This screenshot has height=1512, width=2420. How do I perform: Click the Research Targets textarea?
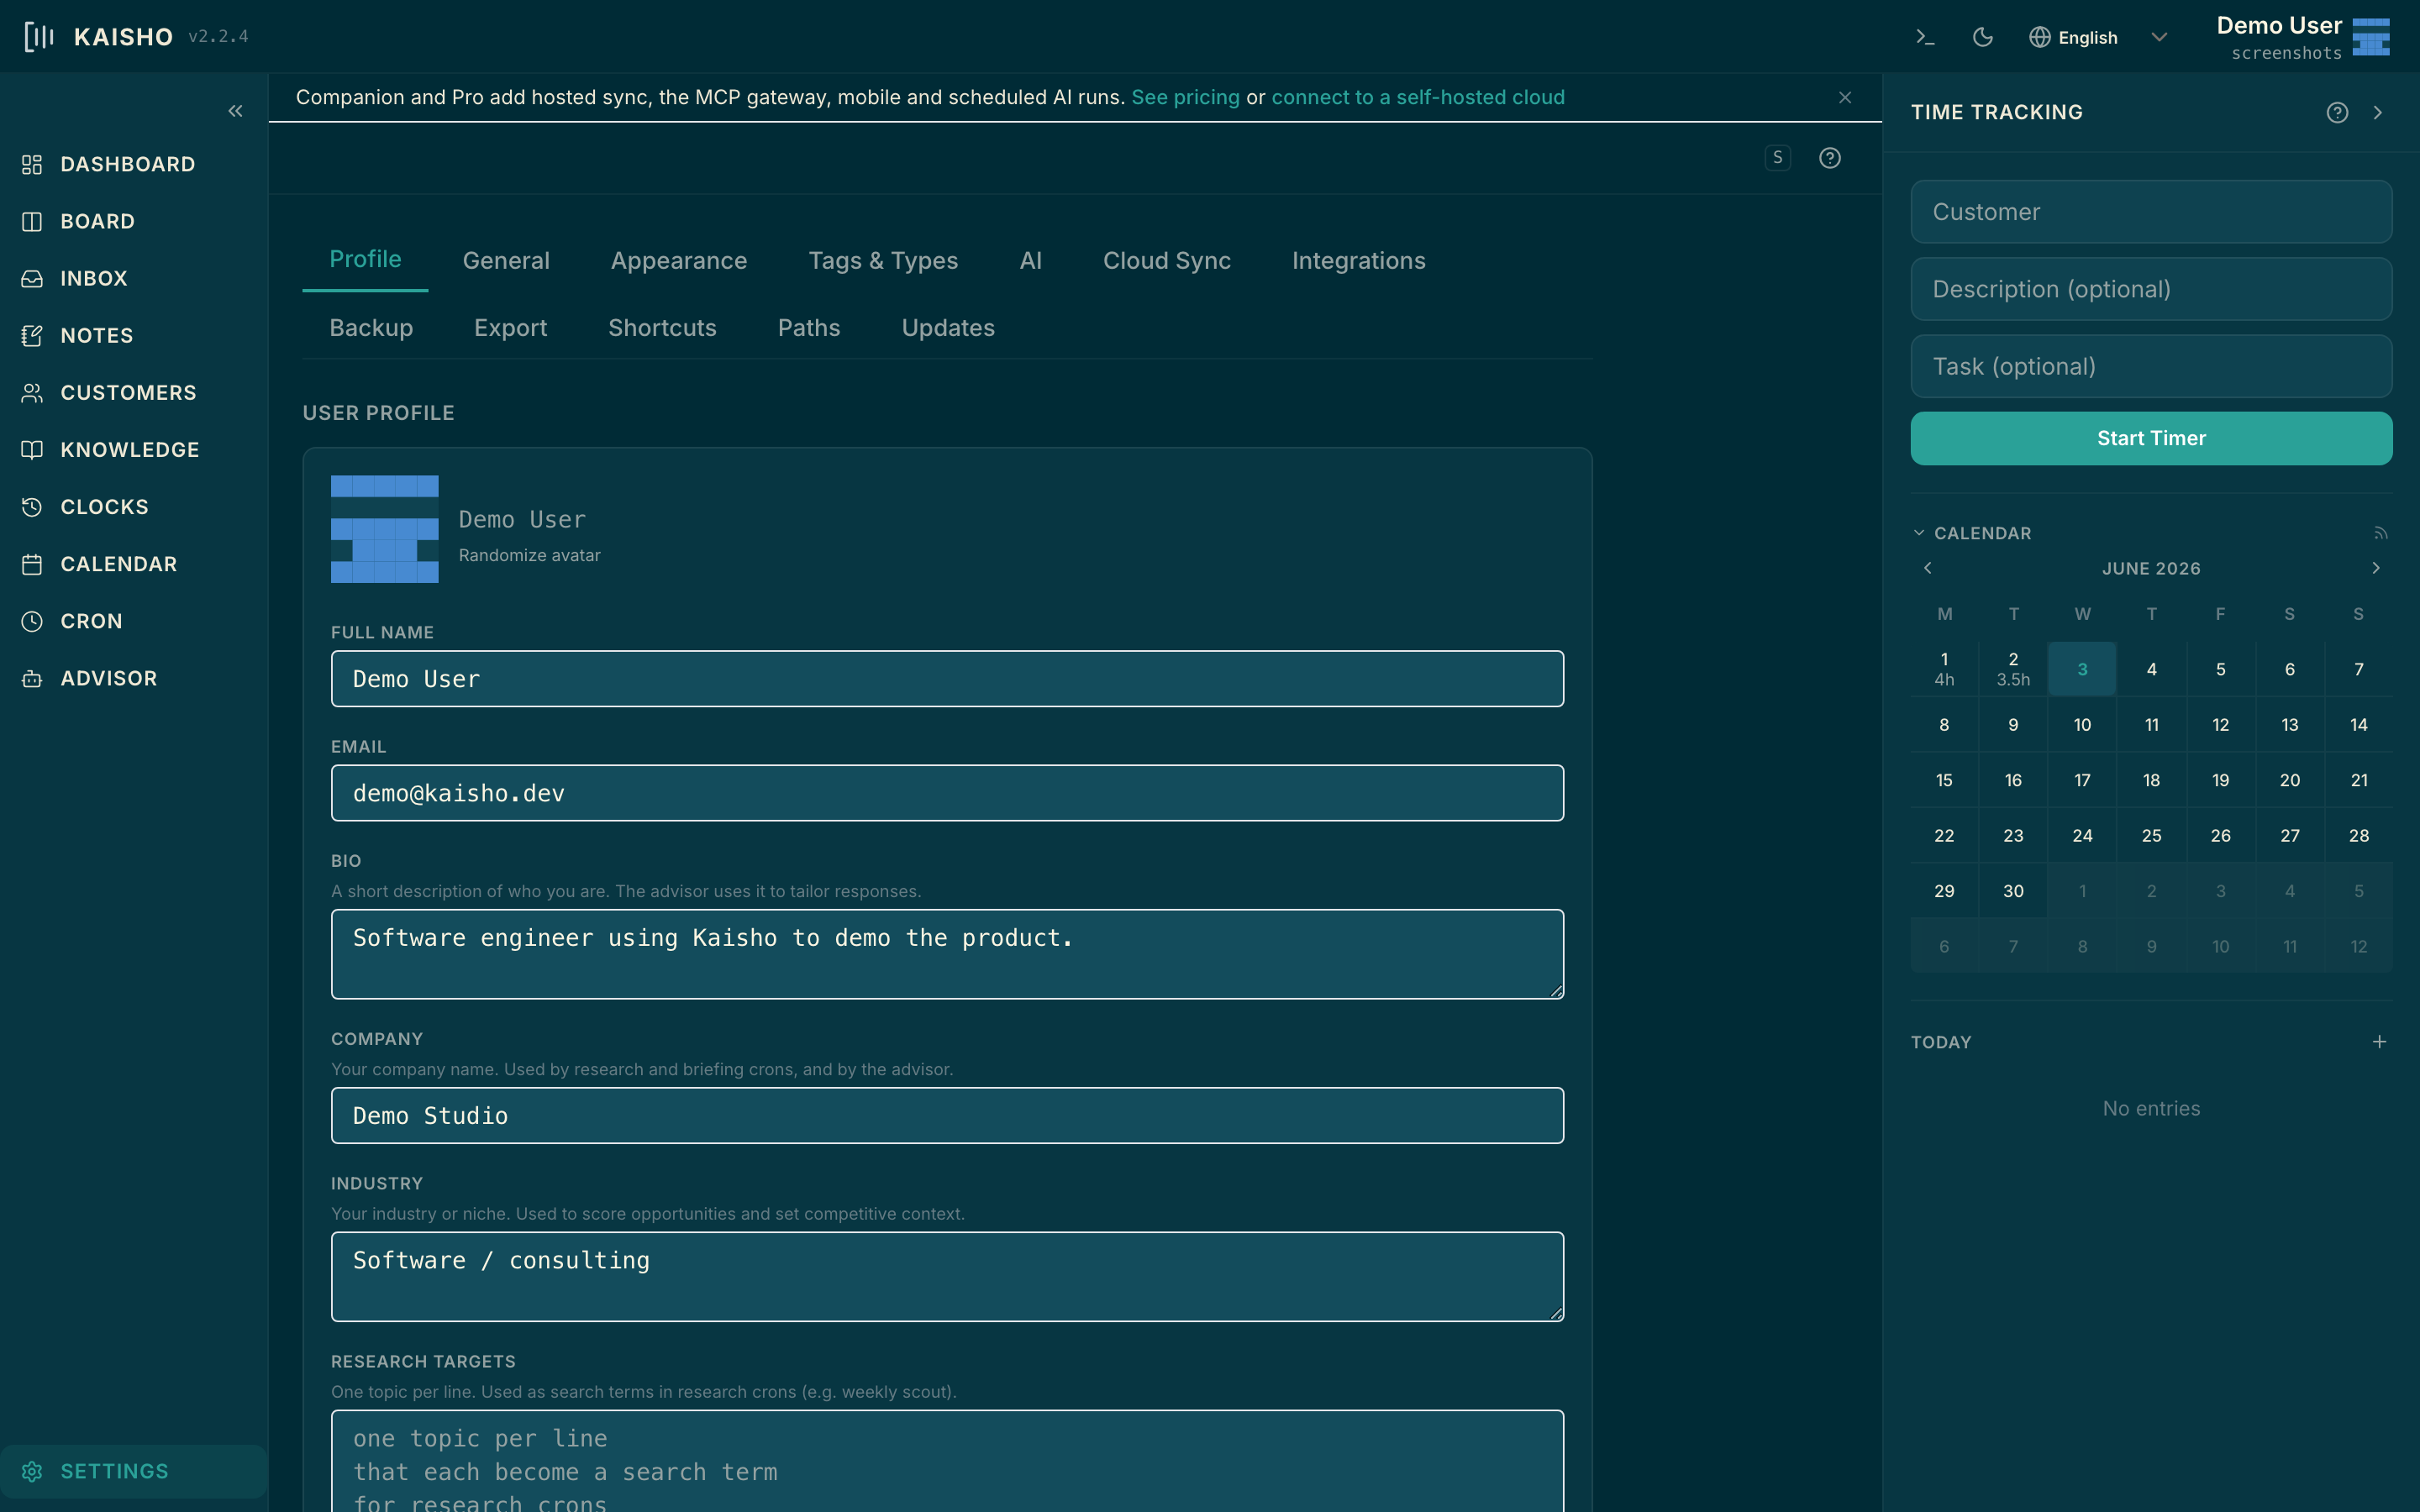(947, 1461)
